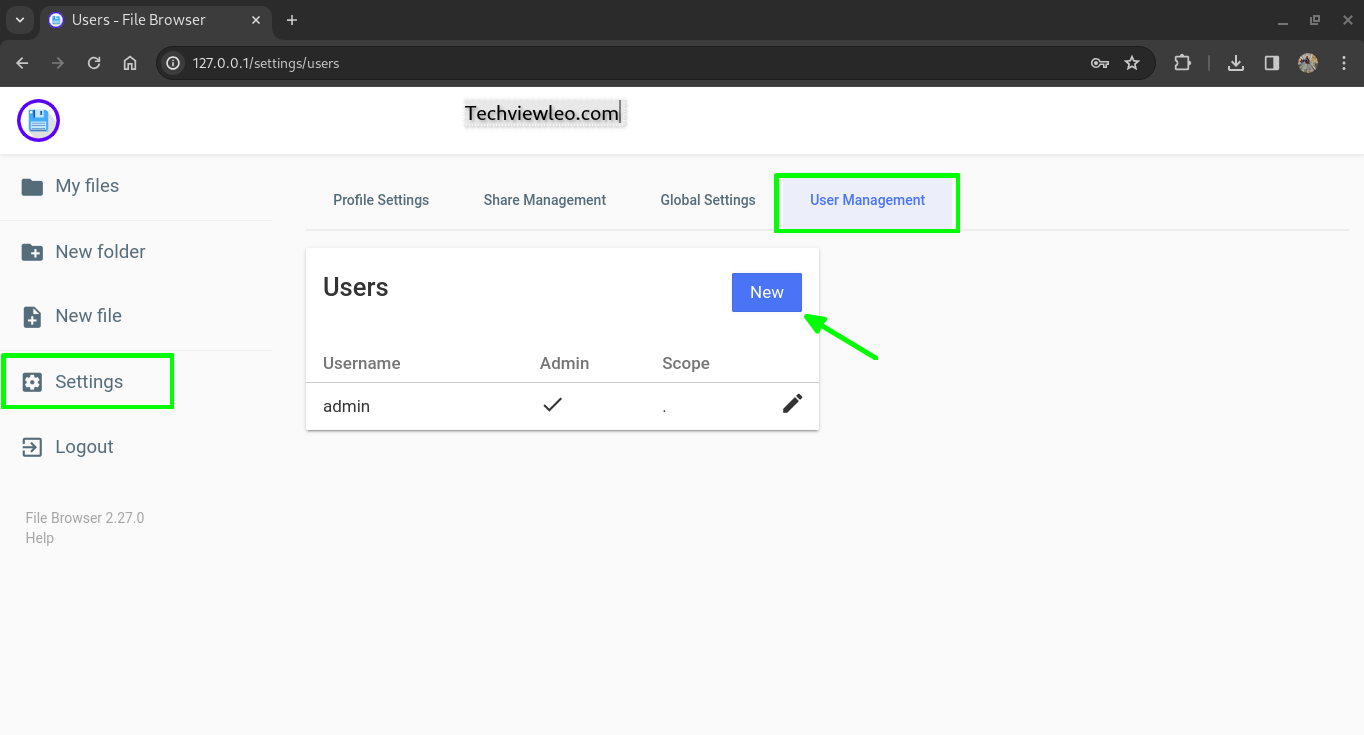Switch to the Global Settings tab
The height and width of the screenshot is (735, 1364).
(707, 200)
